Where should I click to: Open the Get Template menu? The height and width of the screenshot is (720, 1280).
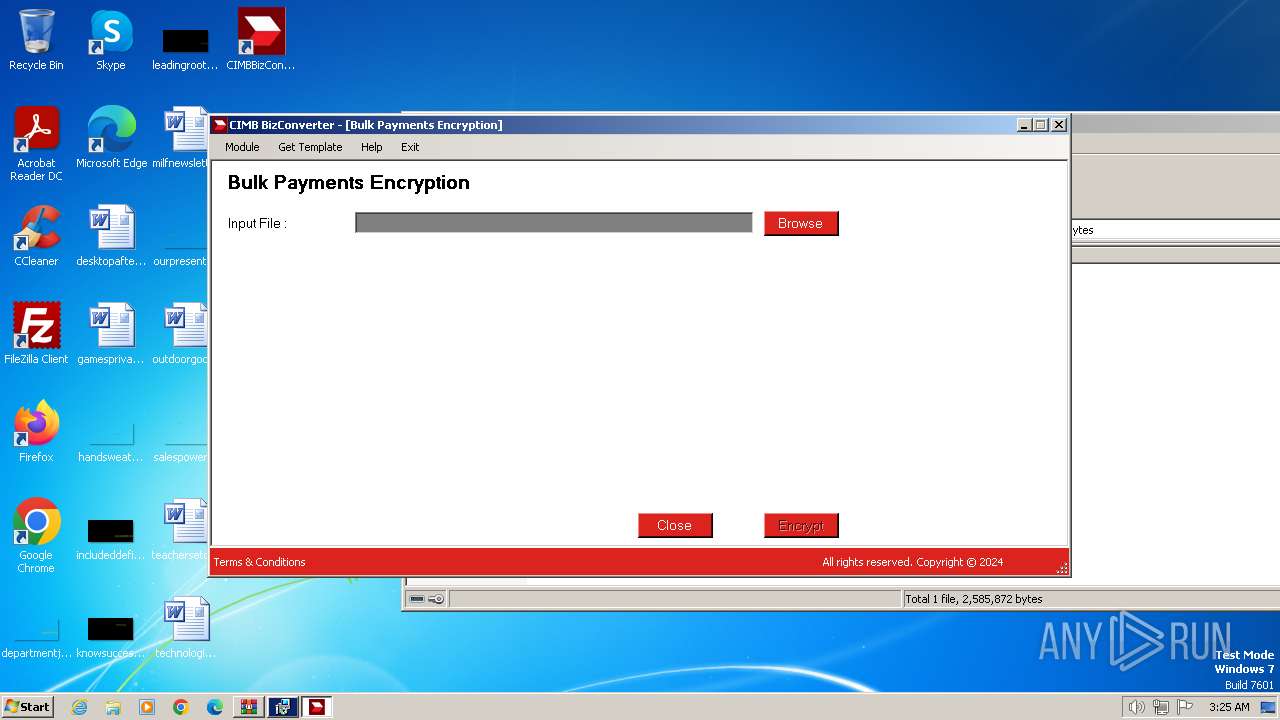click(310, 147)
